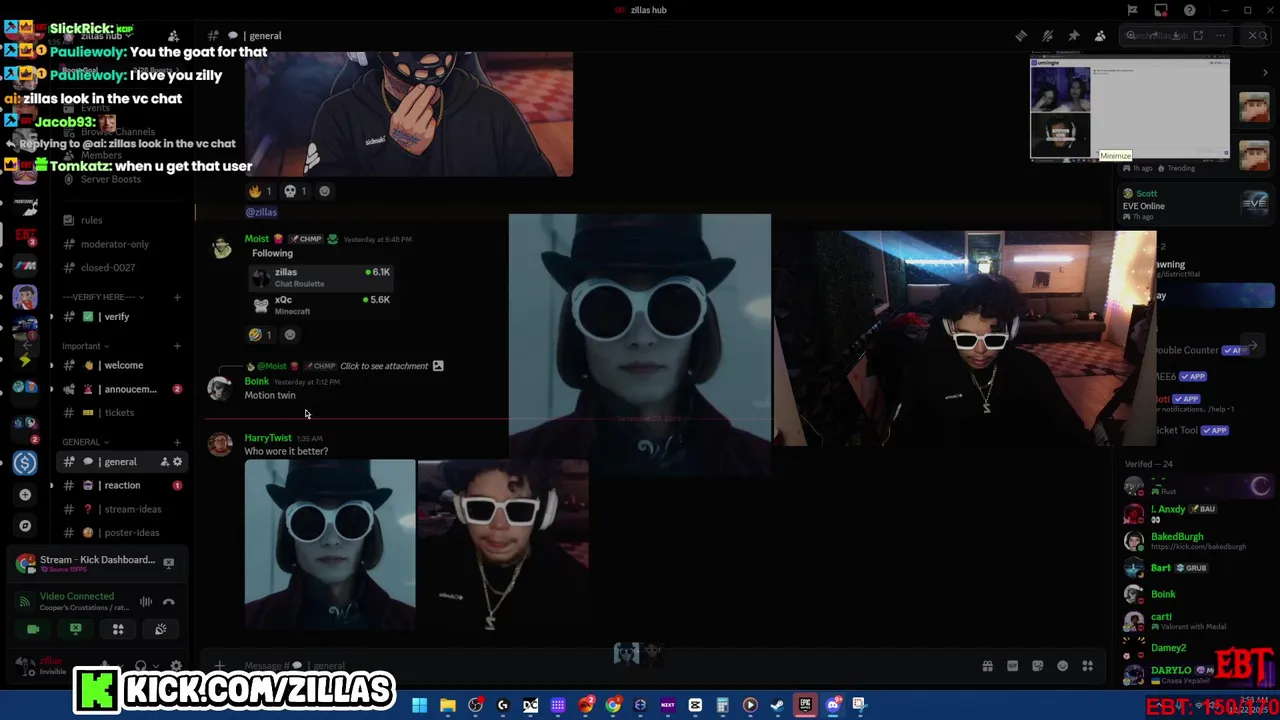The image size is (1280, 720).
Task: Open edit-channel gear on general channel
Action: pos(177,462)
